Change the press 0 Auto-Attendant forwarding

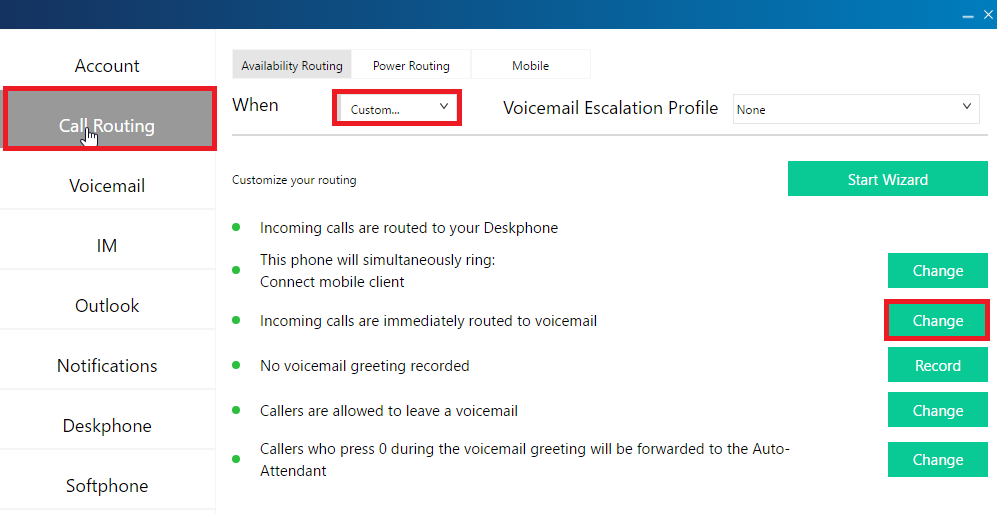click(937, 460)
